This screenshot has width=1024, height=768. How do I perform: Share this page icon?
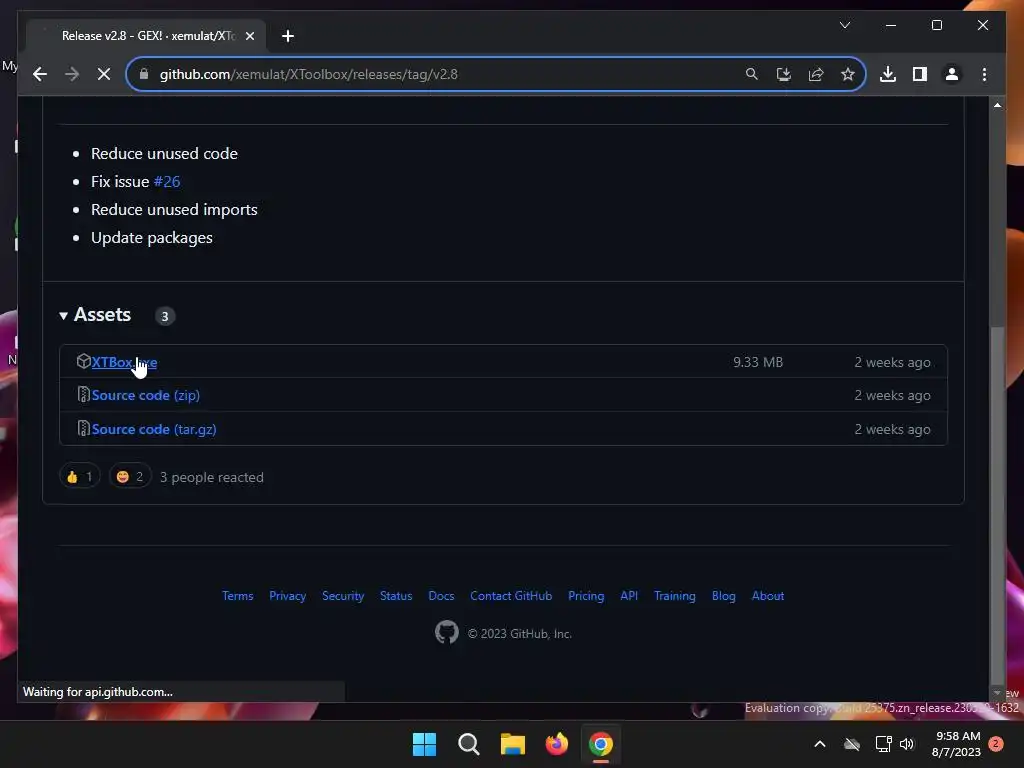tap(816, 74)
